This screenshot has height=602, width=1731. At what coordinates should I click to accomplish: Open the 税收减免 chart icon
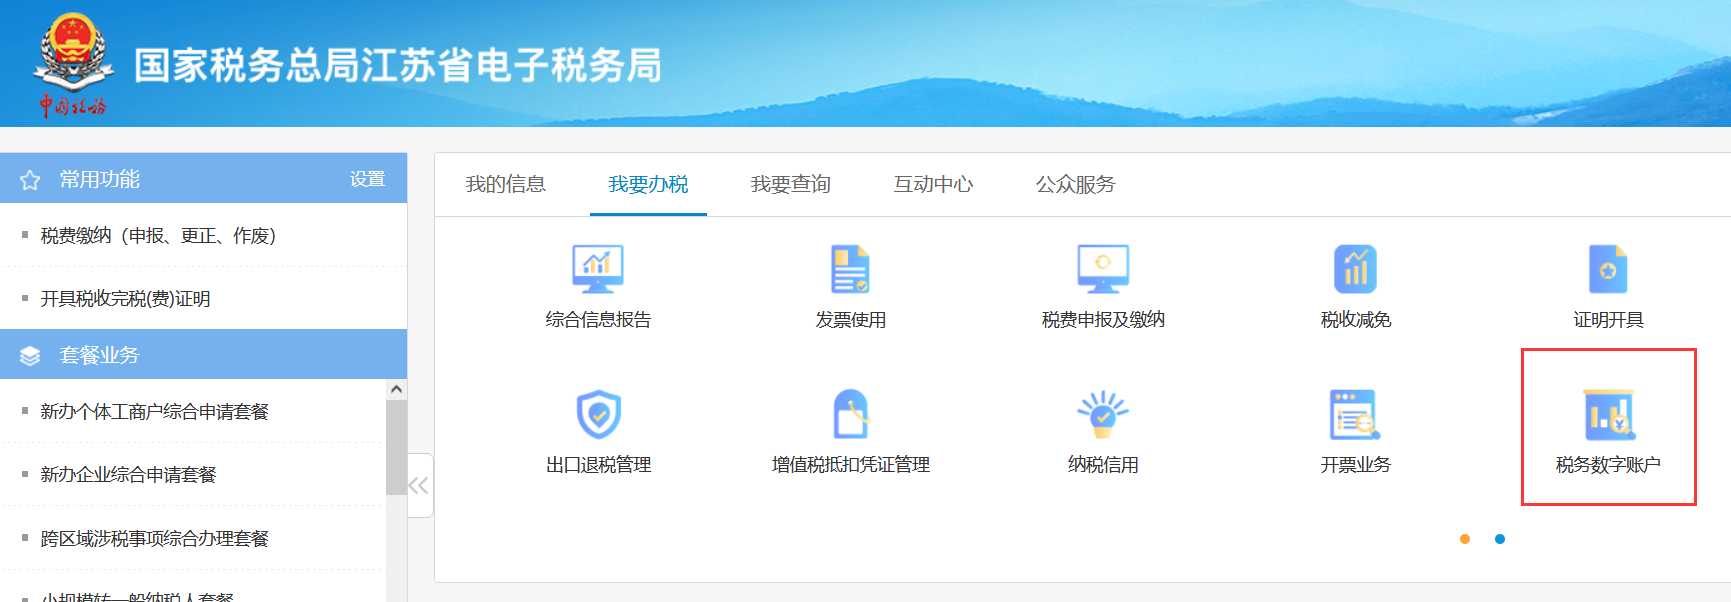tap(1356, 268)
